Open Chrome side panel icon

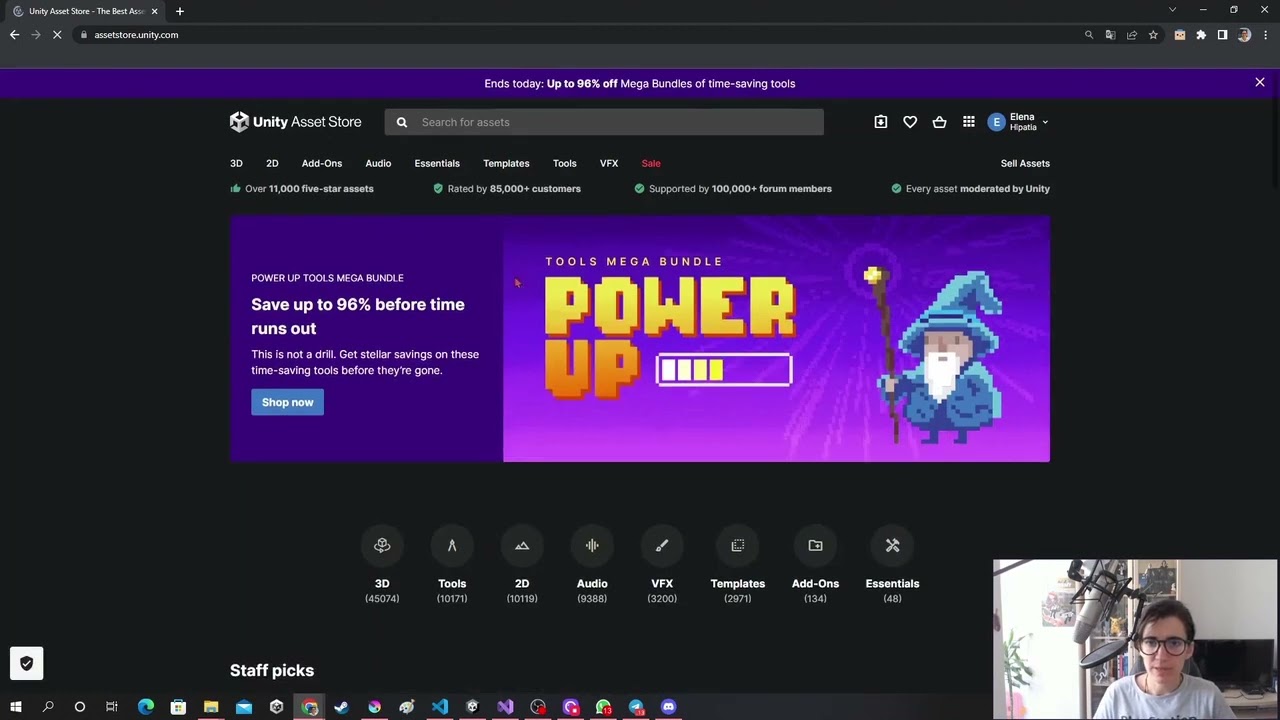(1222, 35)
